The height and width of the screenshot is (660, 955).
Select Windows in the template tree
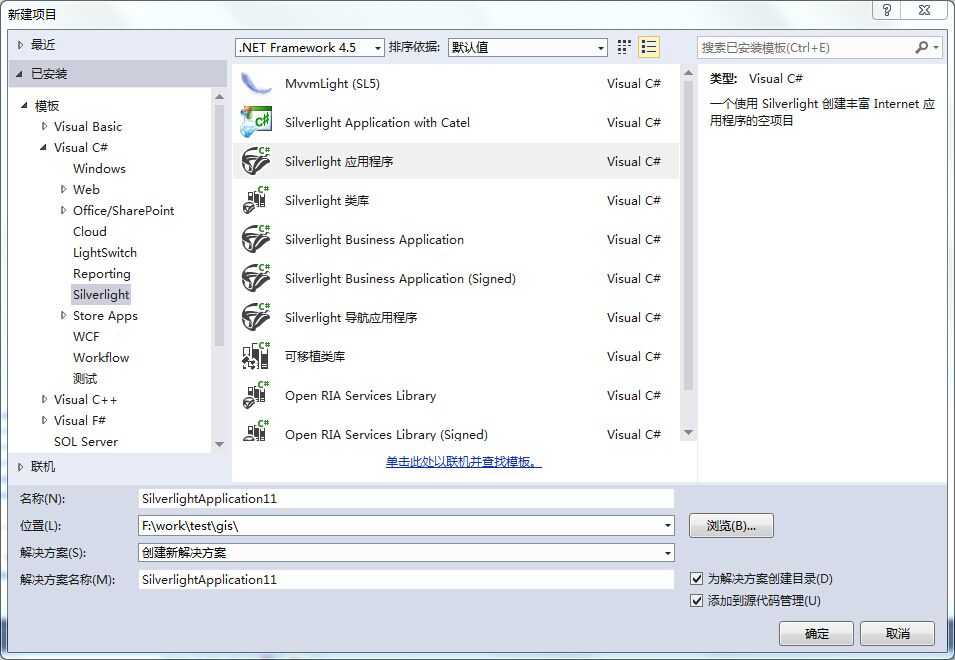(x=99, y=169)
